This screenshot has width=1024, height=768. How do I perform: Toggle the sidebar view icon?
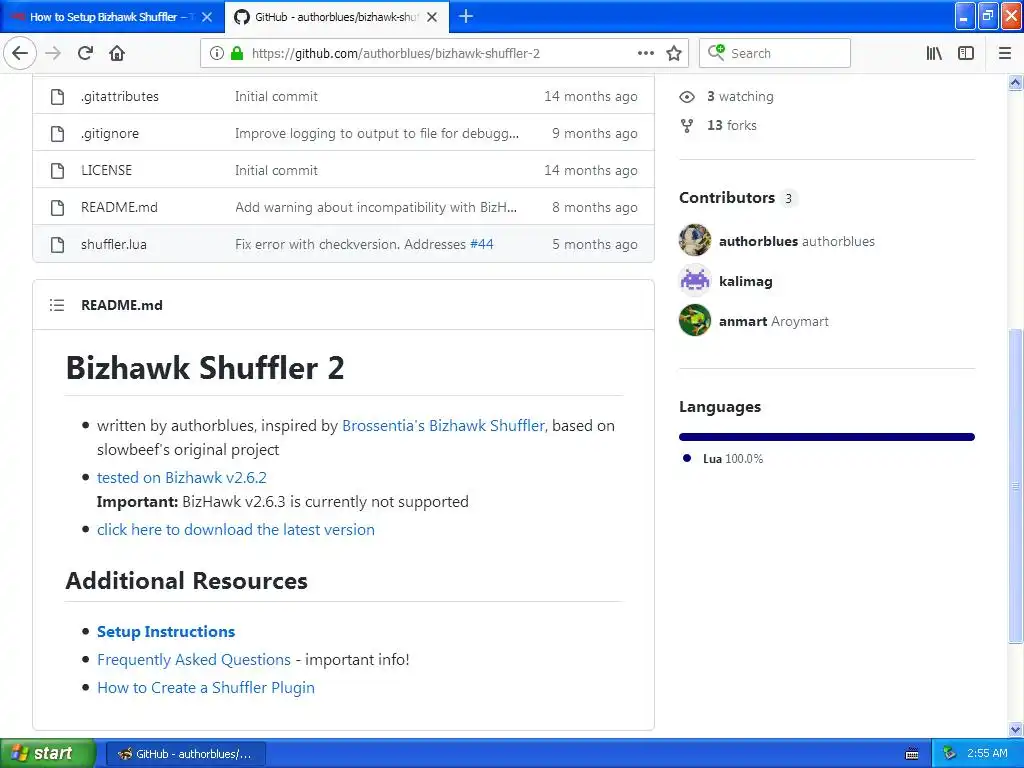point(966,53)
